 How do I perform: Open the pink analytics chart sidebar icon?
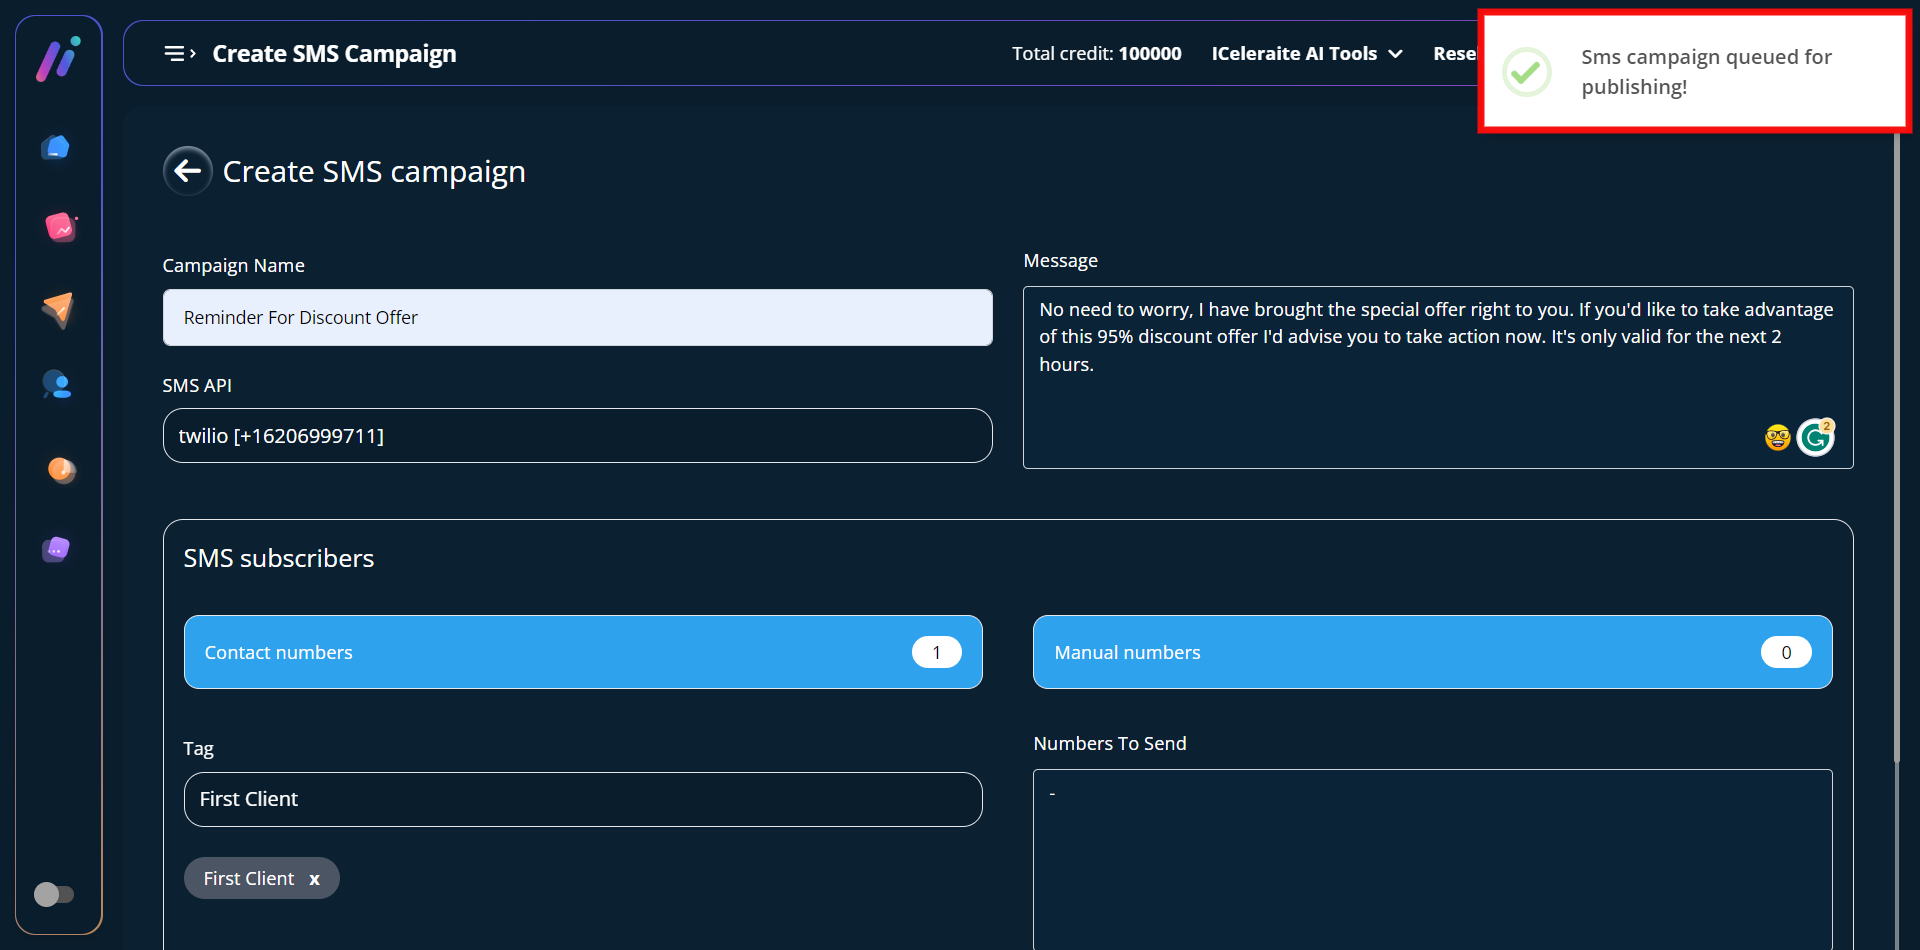click(60, 228)
